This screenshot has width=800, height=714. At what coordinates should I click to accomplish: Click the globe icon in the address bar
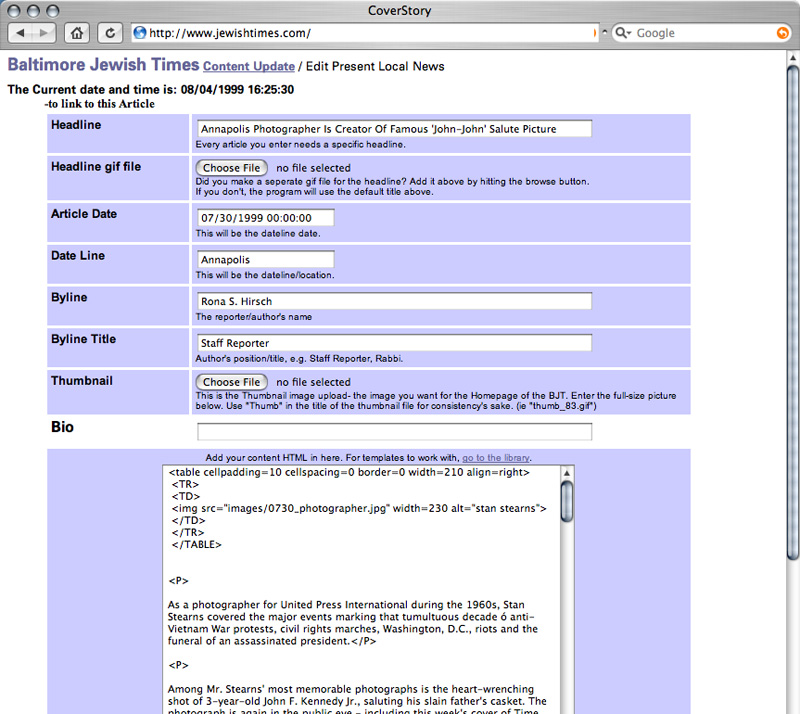pyautogui.click(x=139, y=33)
